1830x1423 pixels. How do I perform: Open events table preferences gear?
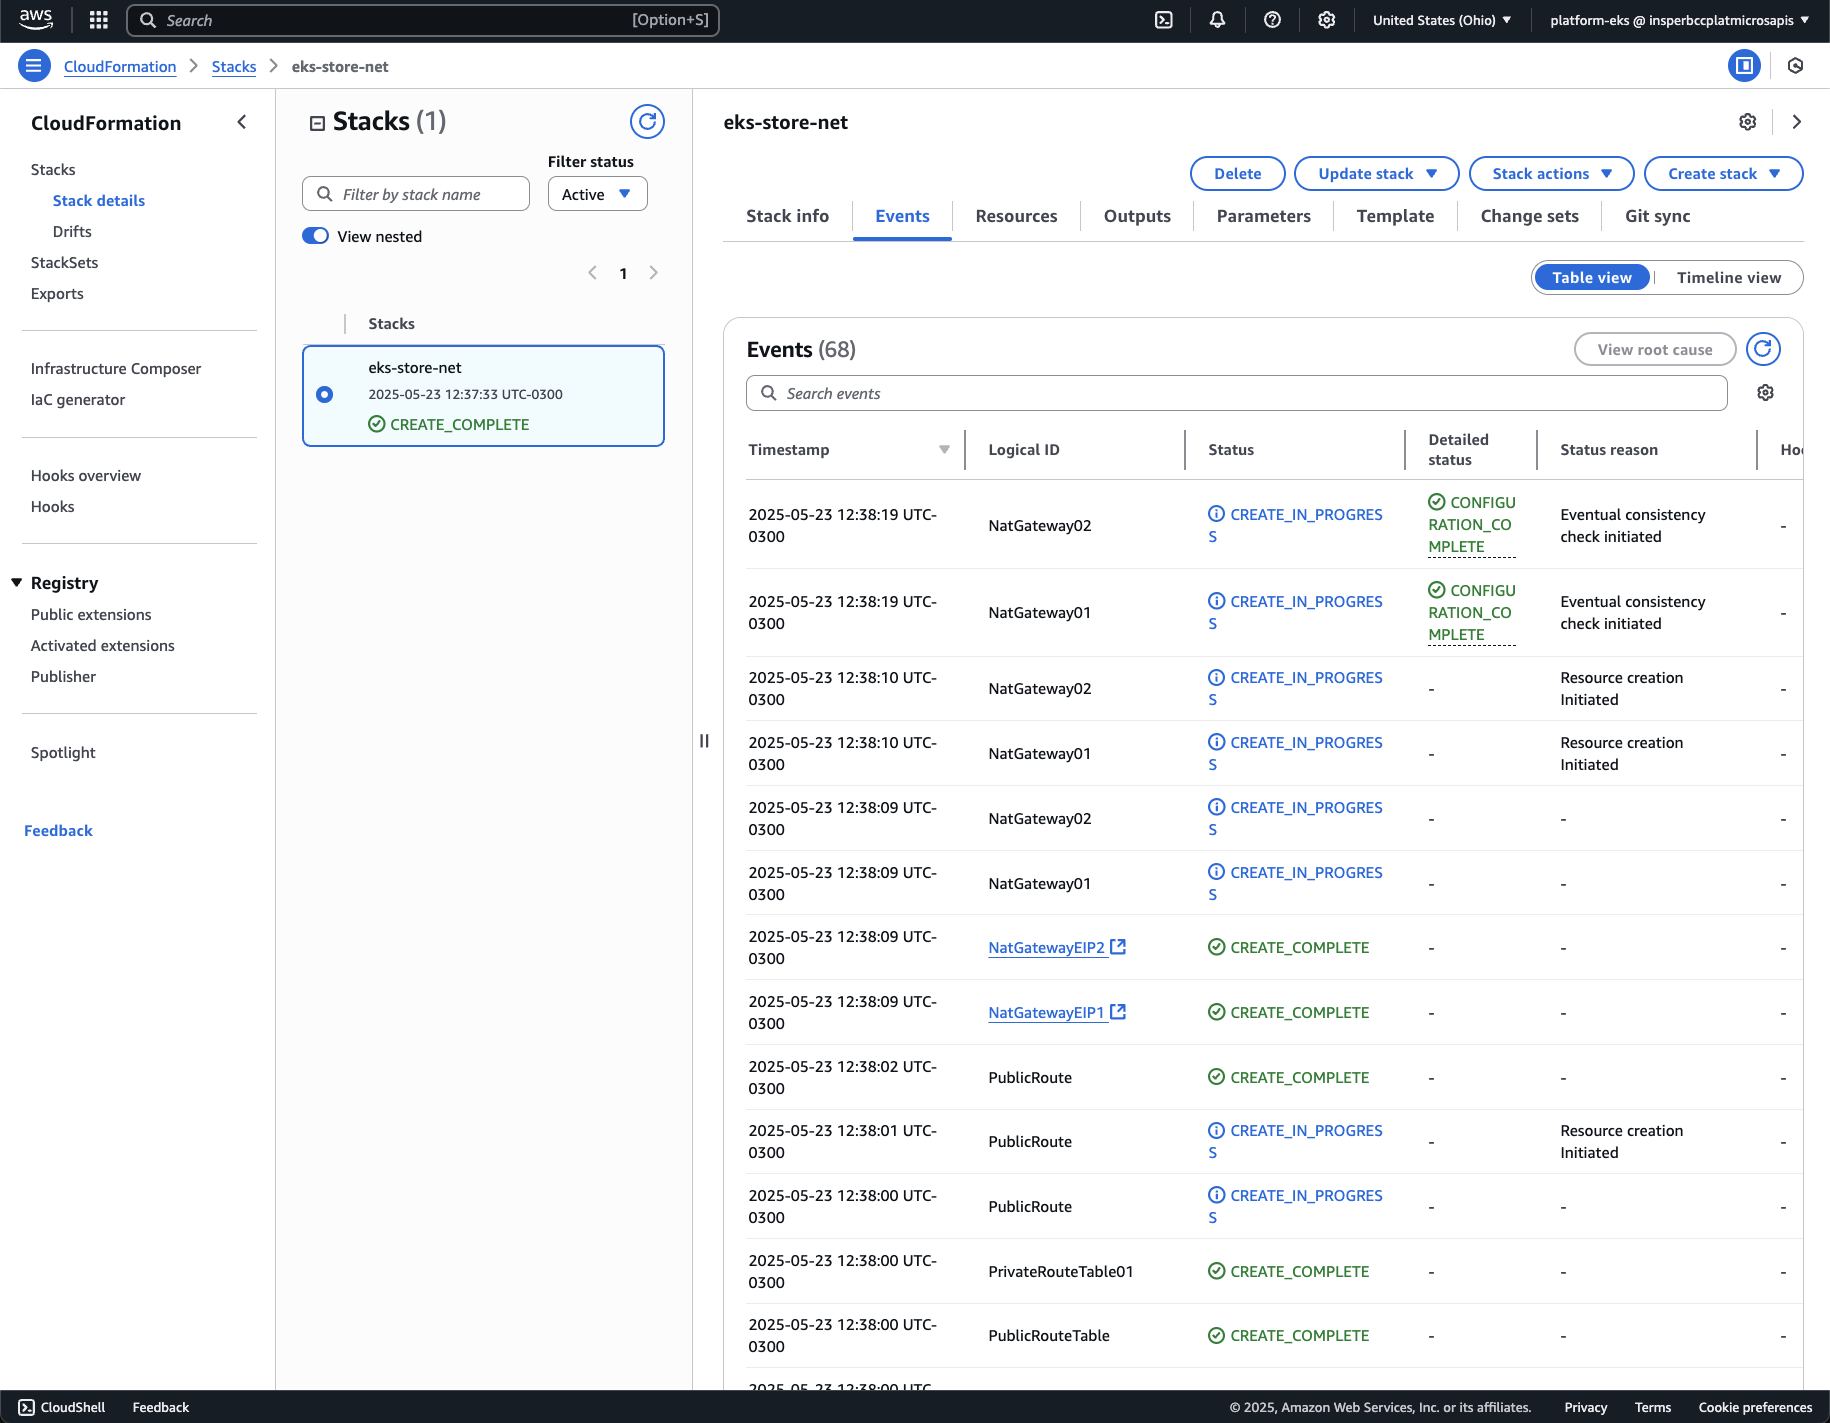1765,393
